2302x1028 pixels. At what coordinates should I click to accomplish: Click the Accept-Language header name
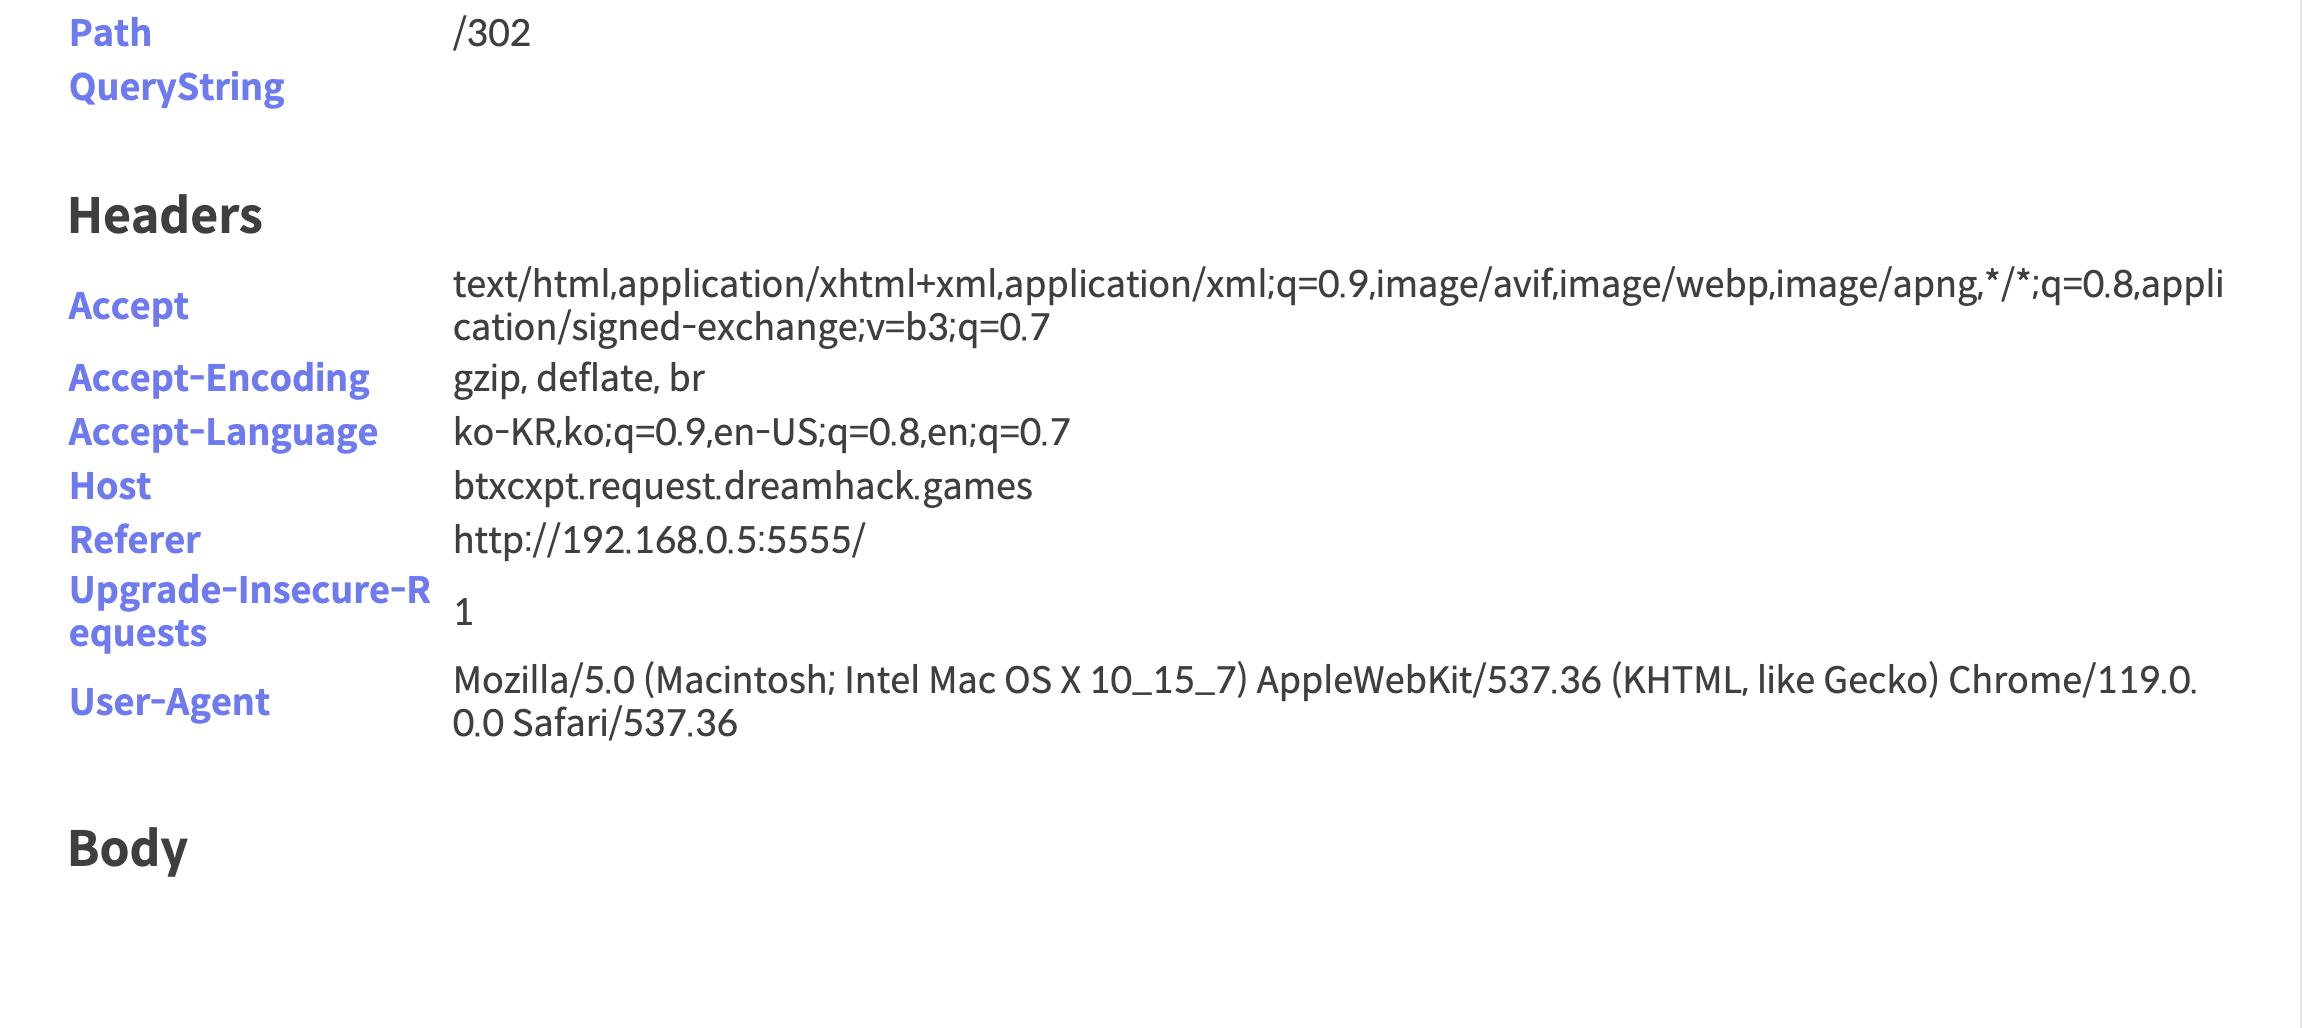click(223, 432)
